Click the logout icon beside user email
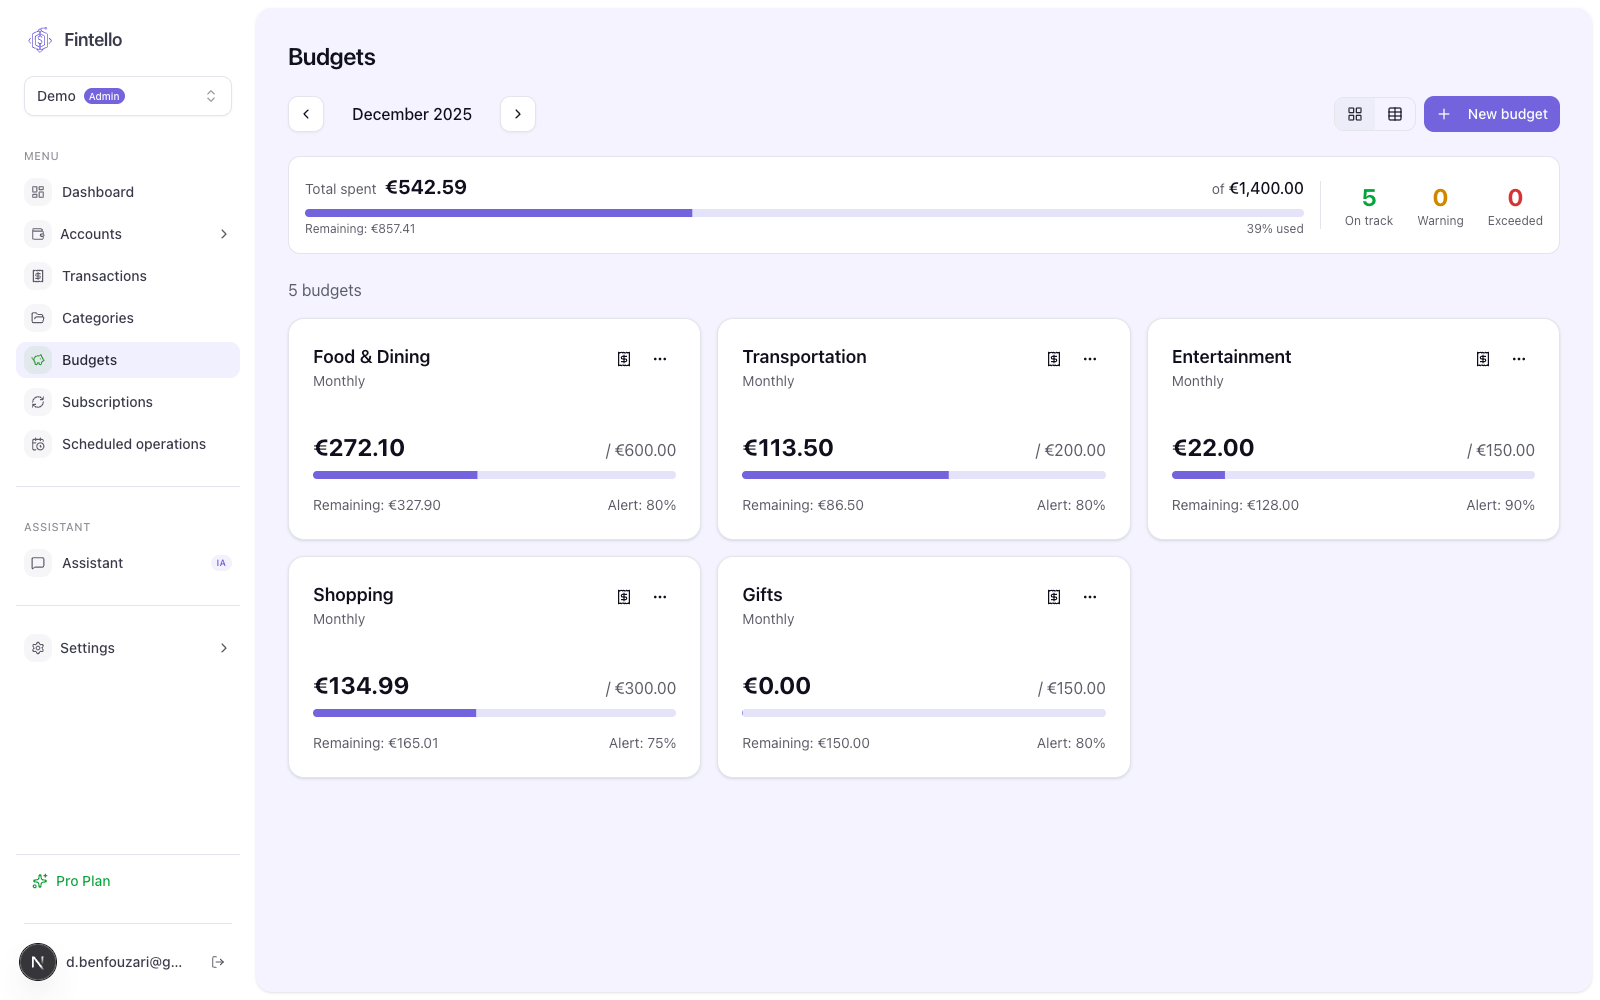This screenshot has width=1600, height=1000. pyautogui.click(x=218, y=962)
